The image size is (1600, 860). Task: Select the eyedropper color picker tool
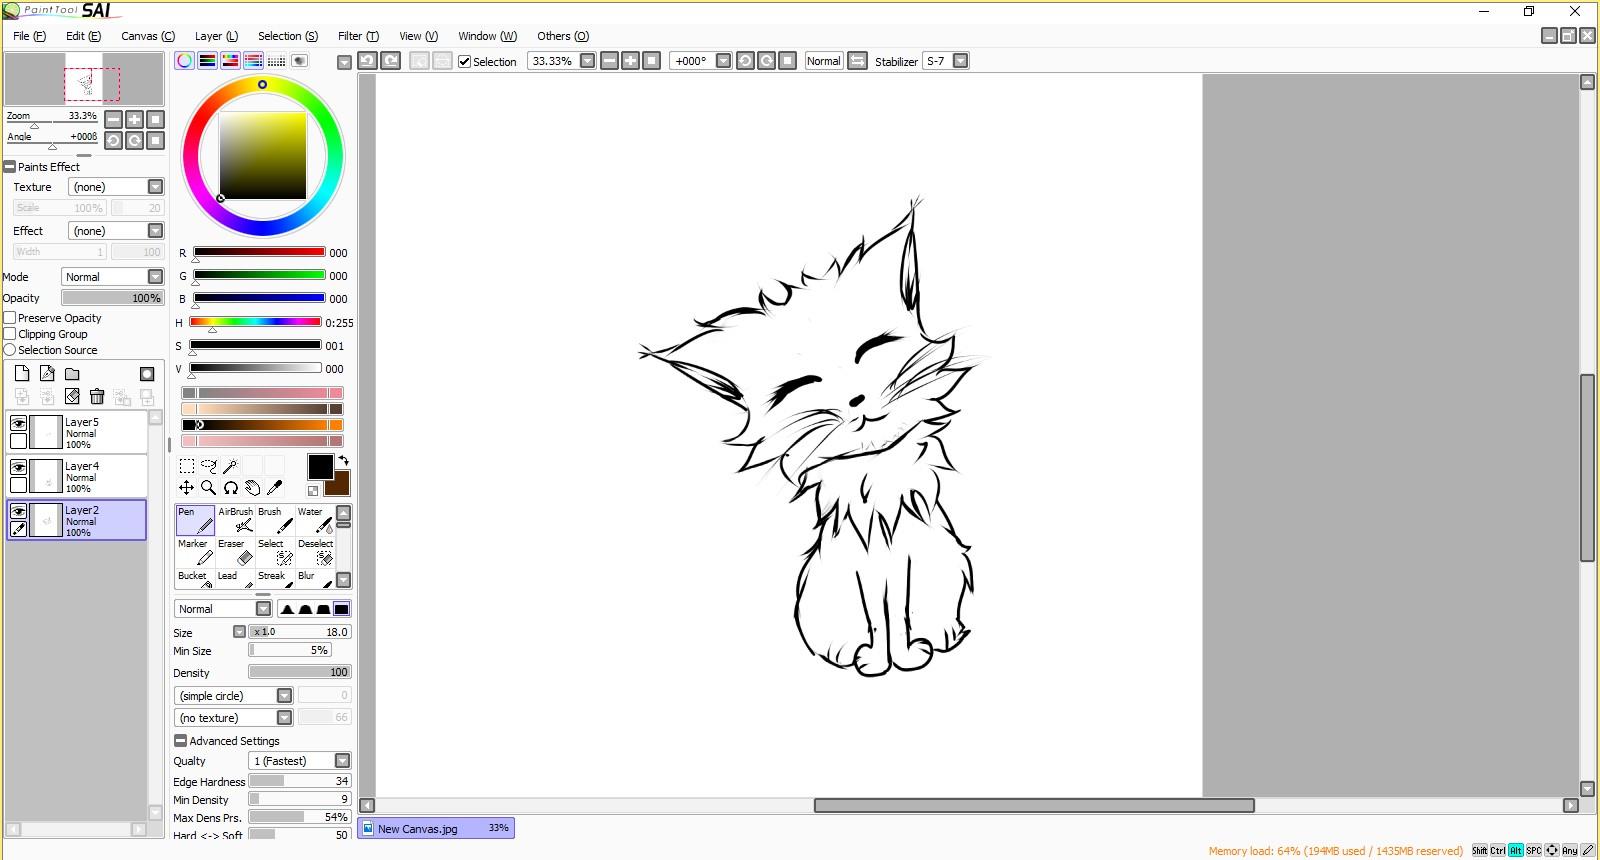[275, 488]
